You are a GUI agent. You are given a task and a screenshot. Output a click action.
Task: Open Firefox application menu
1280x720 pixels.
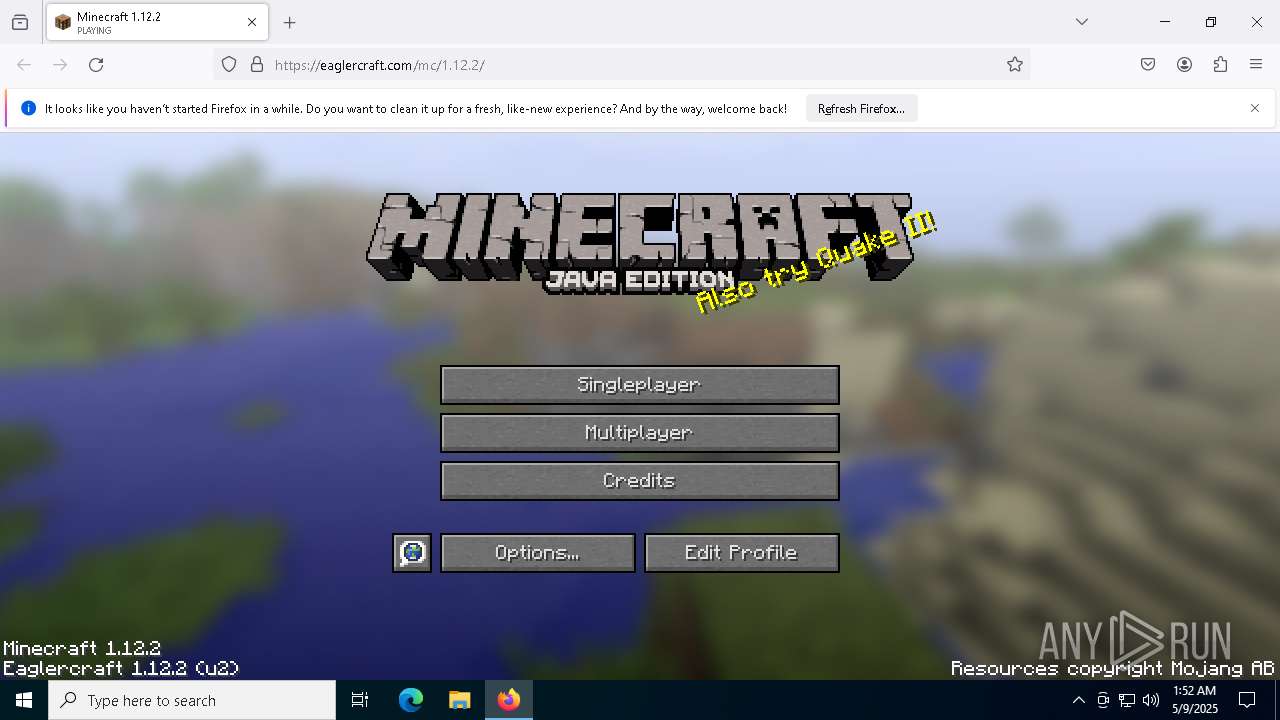point(1256,65)
